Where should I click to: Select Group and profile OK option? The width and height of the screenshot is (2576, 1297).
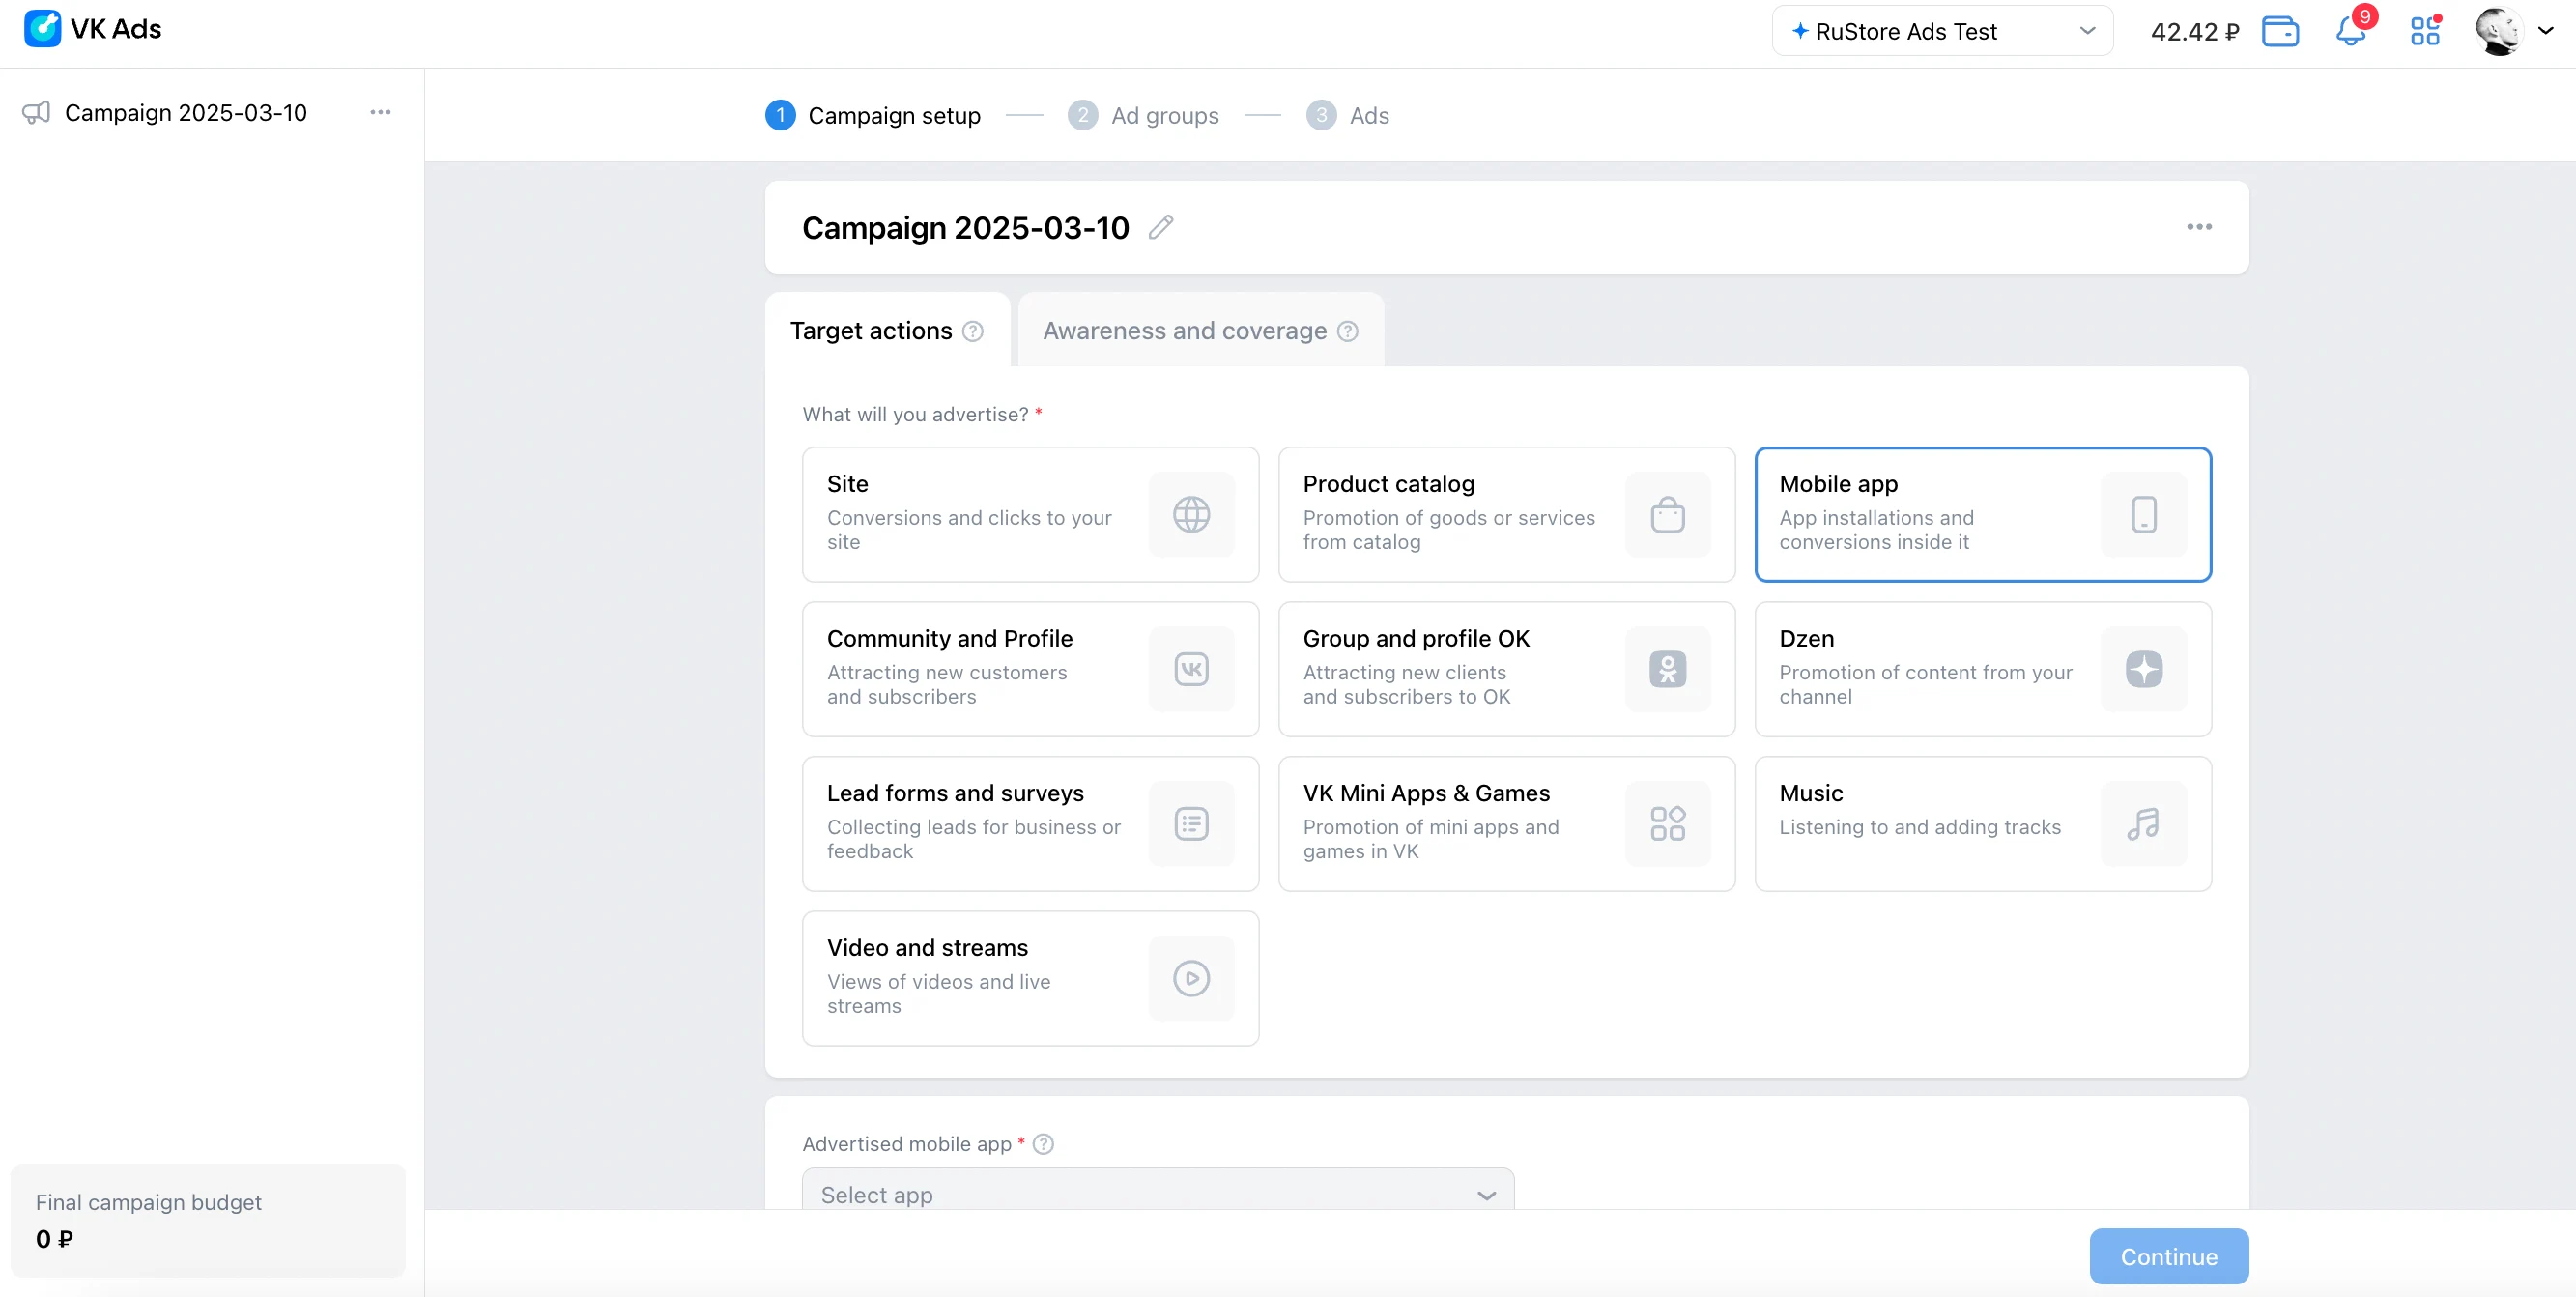[1506, 669]
